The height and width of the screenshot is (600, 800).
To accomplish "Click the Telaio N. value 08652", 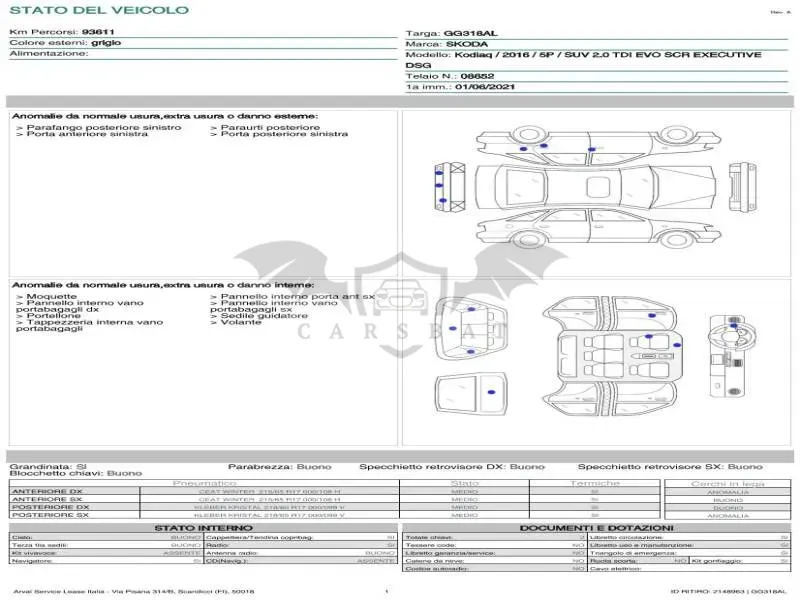I will coord(477,77).
